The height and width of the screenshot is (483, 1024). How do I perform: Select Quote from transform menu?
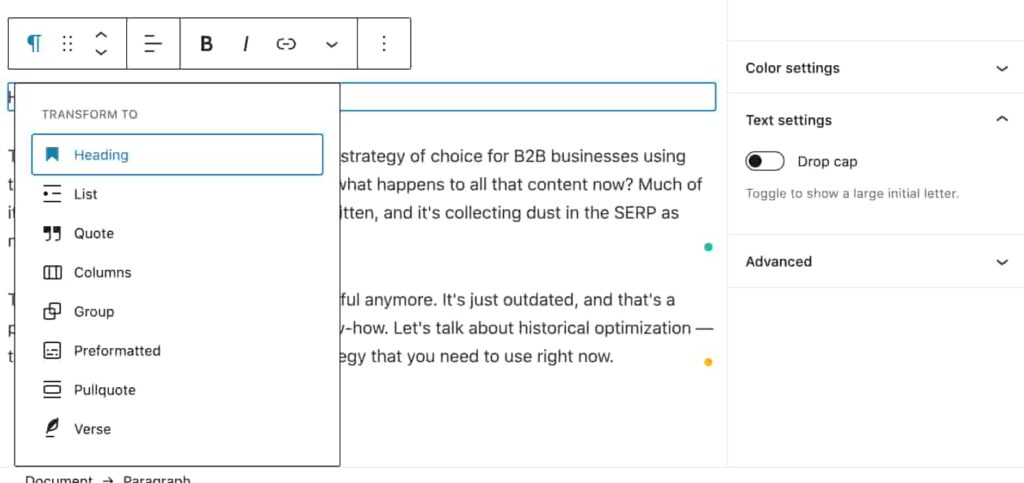point(93,233)
